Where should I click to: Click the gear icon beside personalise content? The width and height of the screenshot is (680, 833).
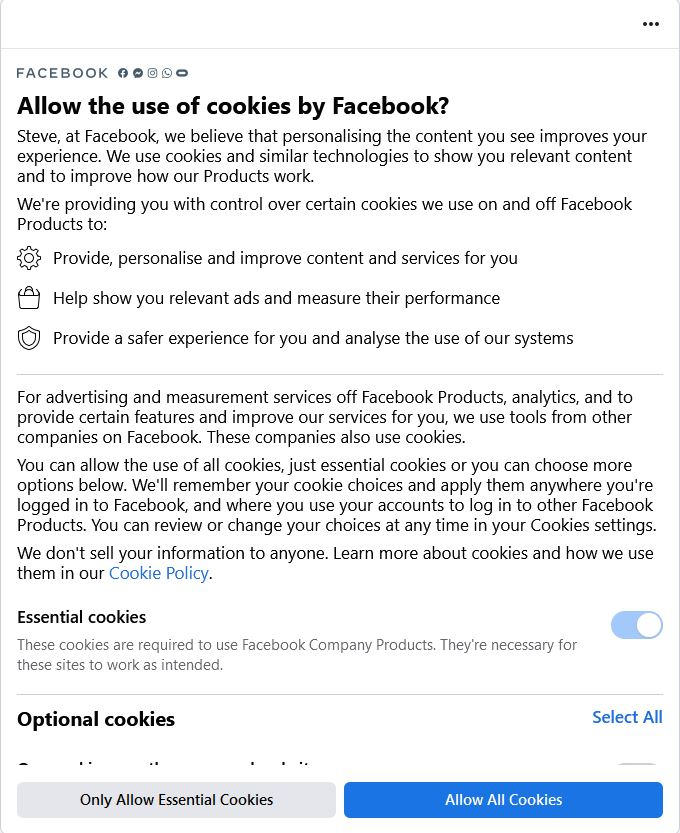29,258
